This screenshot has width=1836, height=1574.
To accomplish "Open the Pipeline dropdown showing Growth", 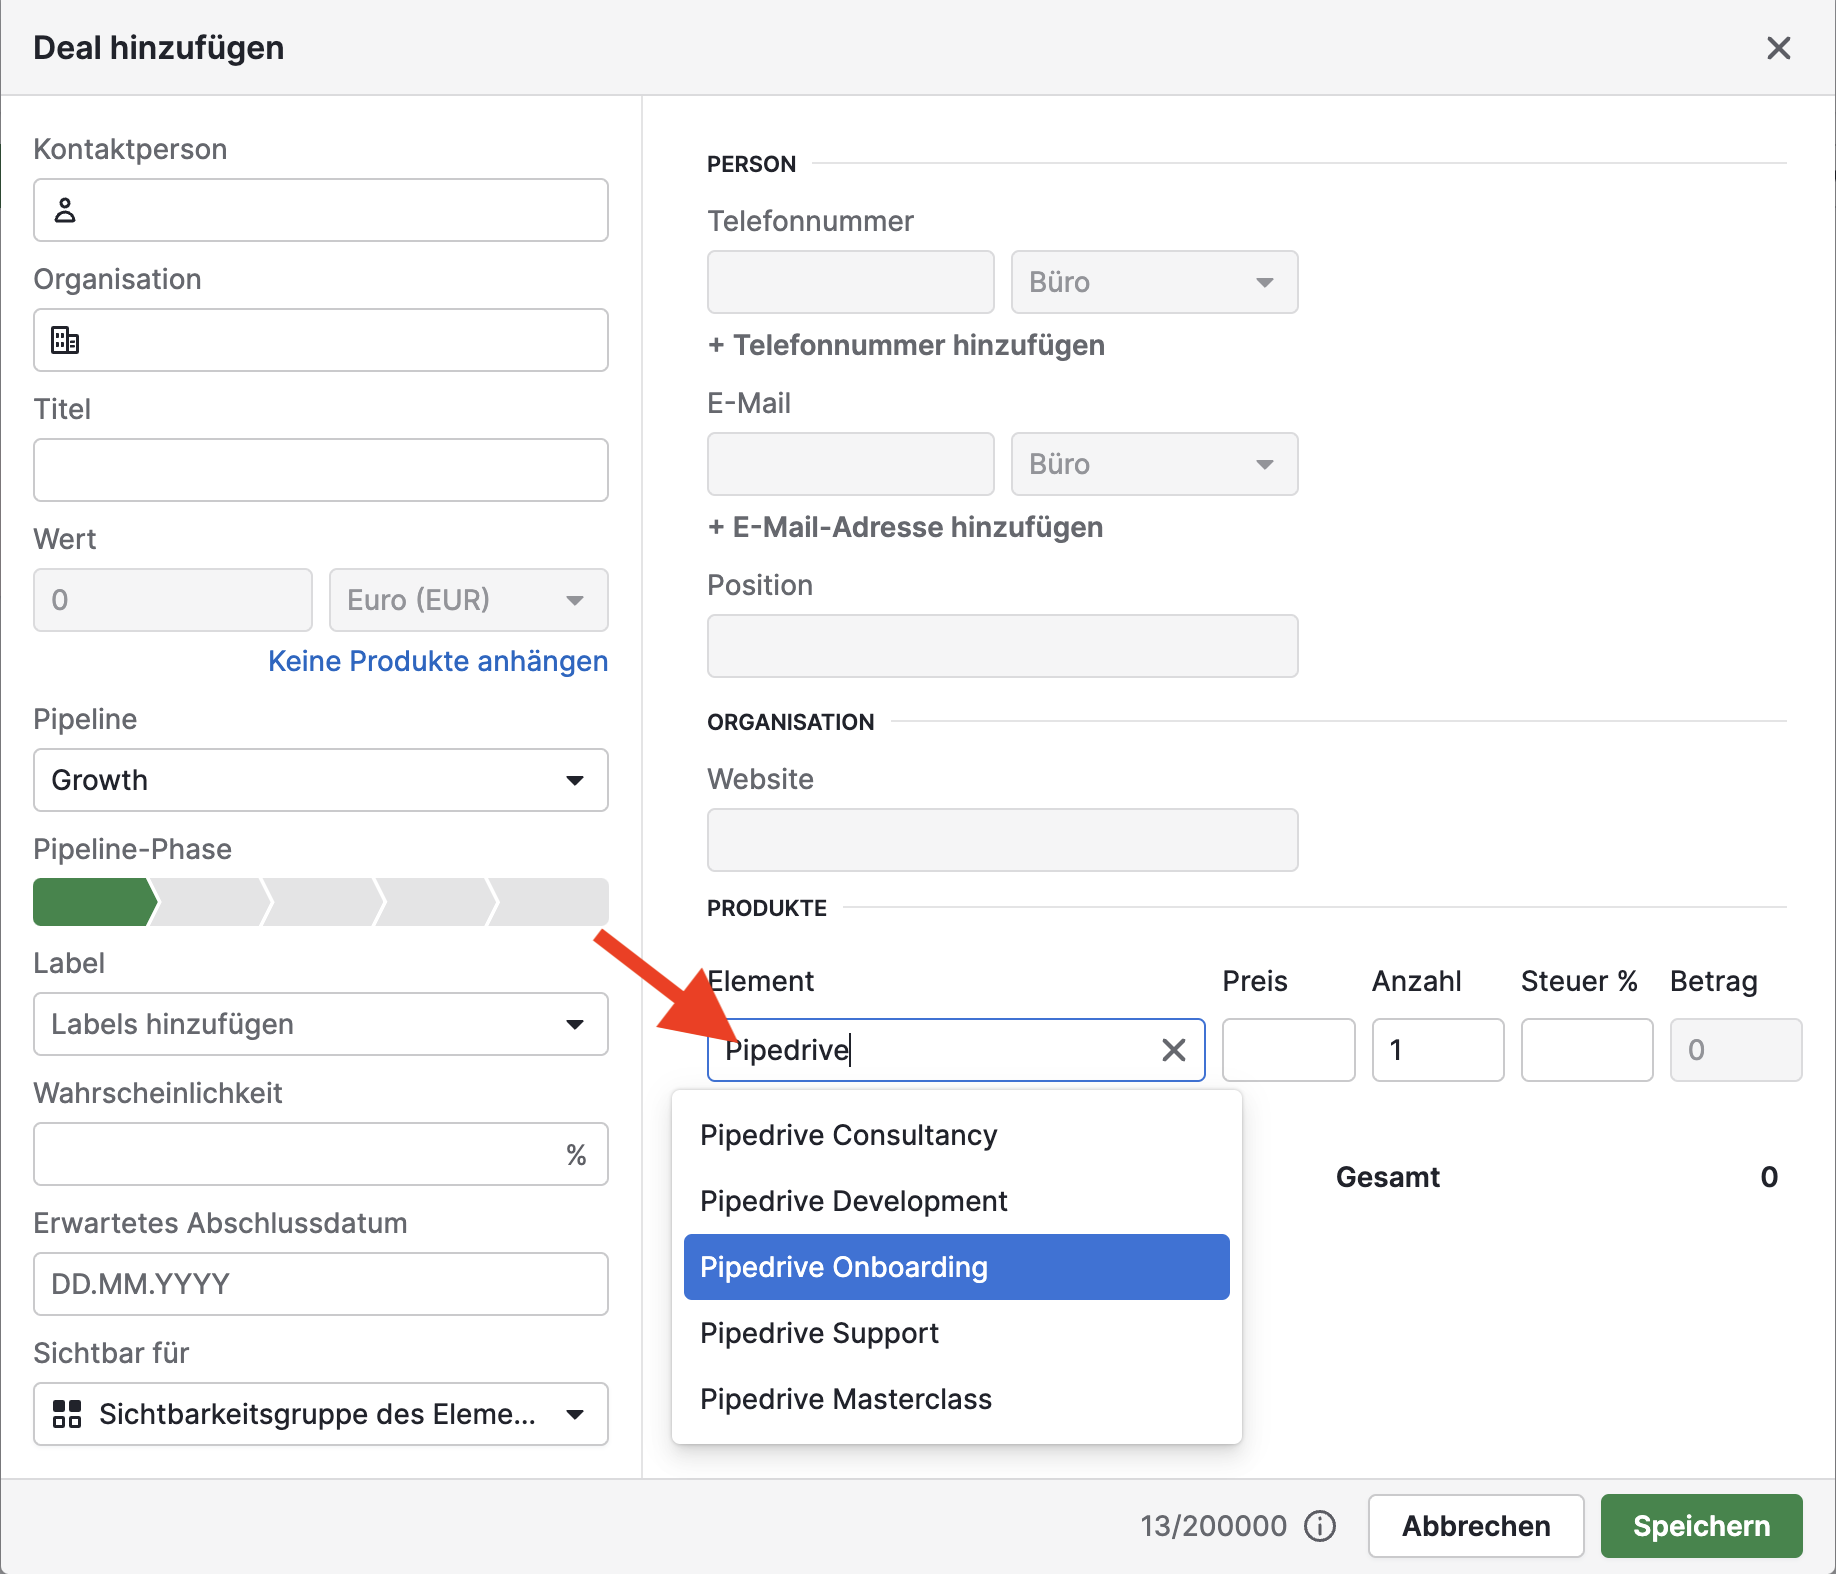I will pos(320,780).
